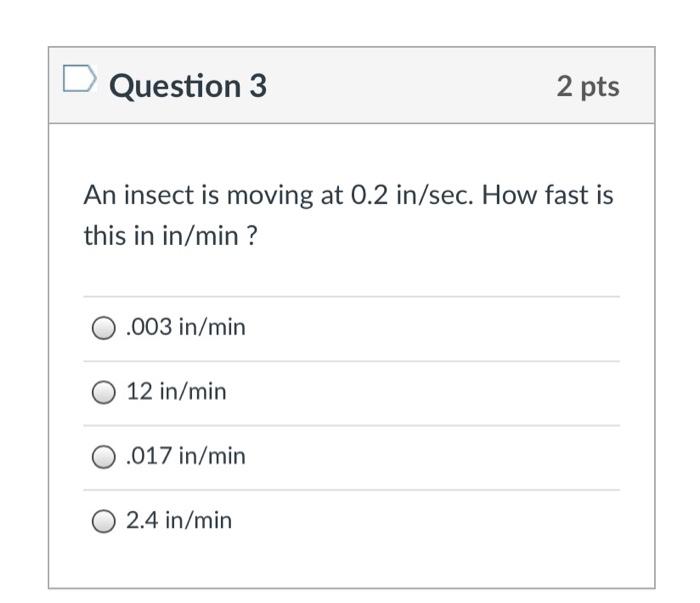
Task: Click the "3" in the question heading
Action: tap(257, 86)
